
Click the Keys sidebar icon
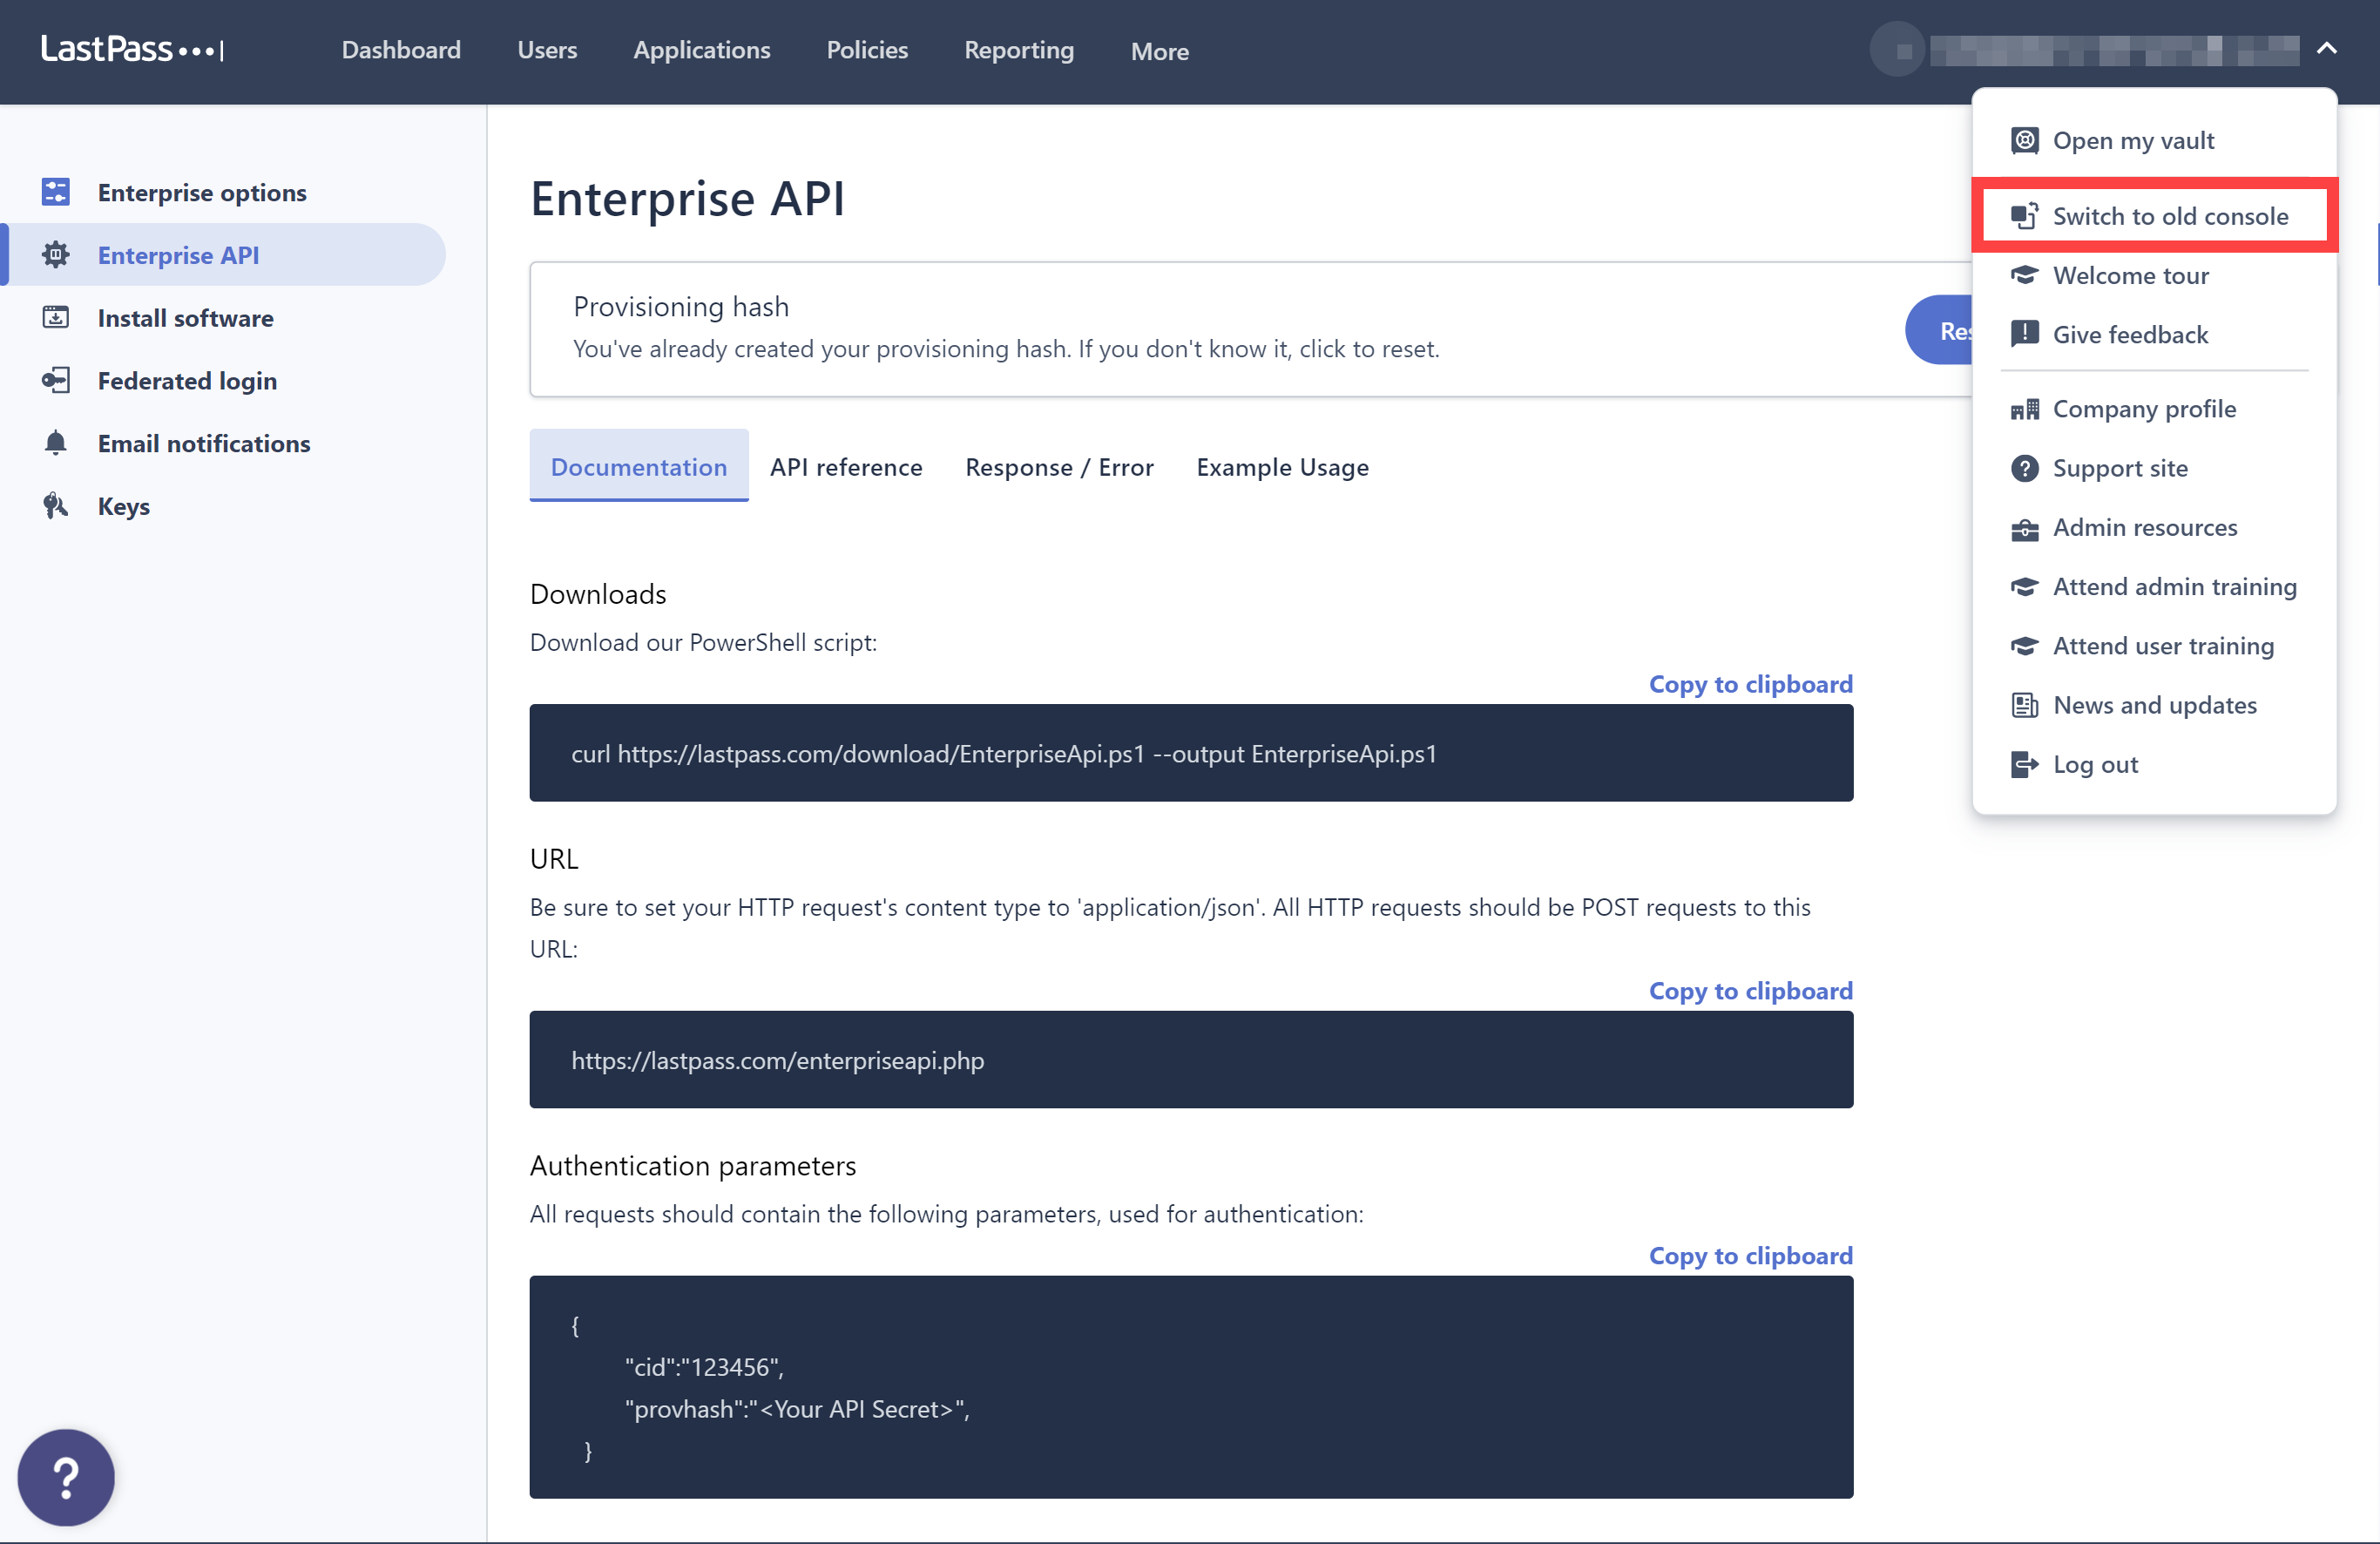56,506
